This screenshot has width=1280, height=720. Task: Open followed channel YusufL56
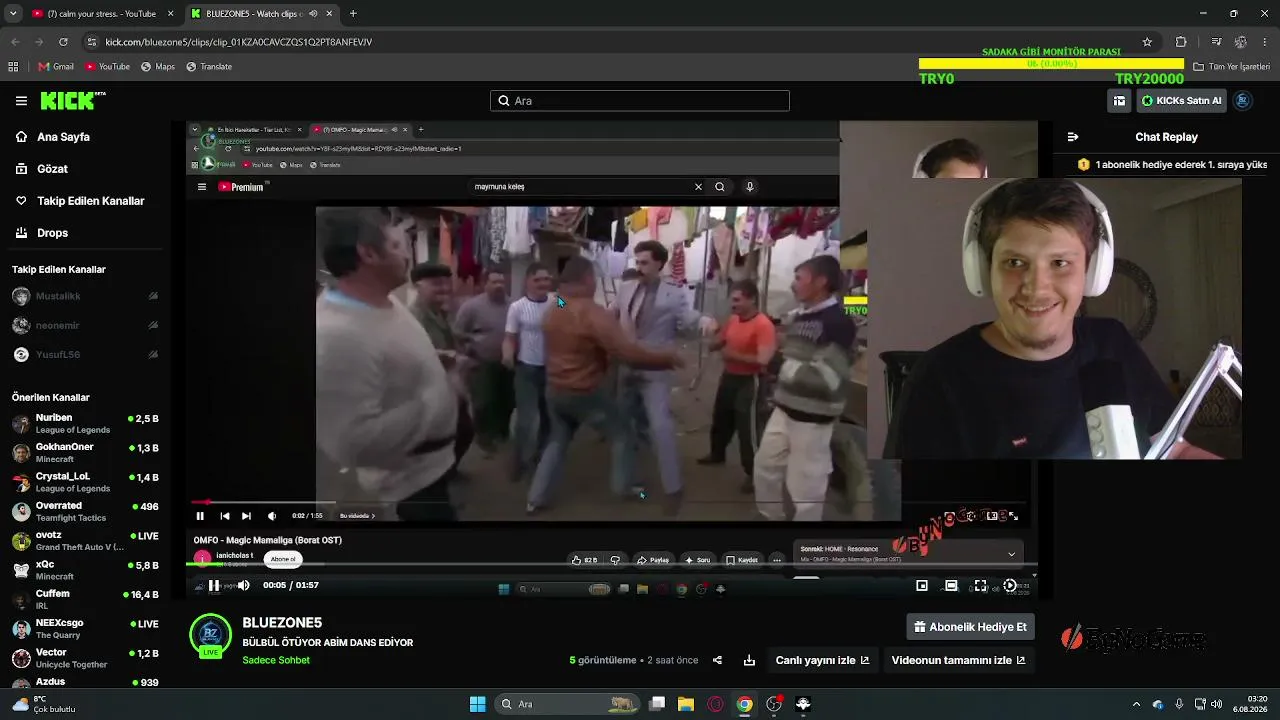[85, 355]
